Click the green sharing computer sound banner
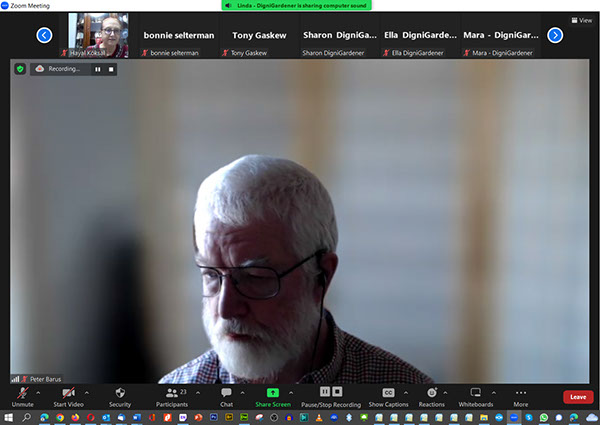 click(x=297, y=5)
